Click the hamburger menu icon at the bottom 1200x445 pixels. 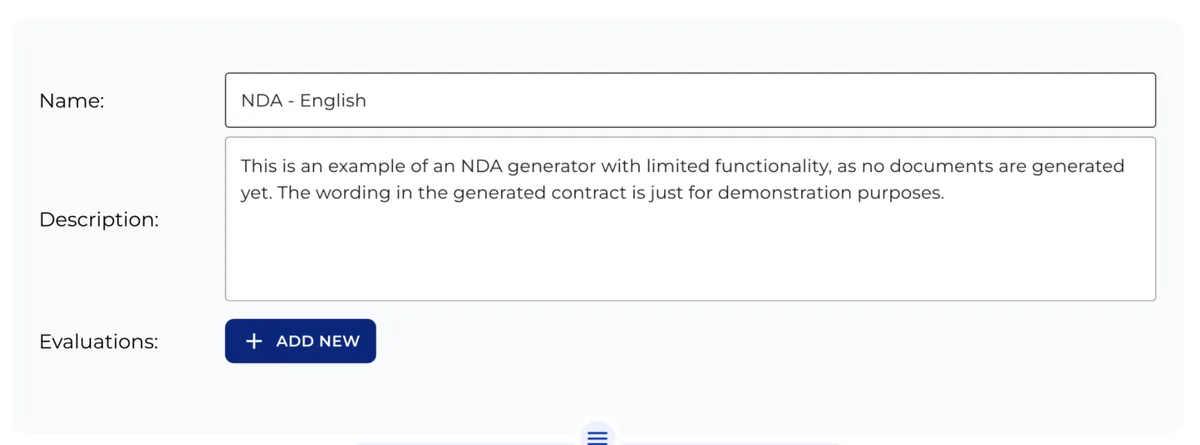(597, 437)
